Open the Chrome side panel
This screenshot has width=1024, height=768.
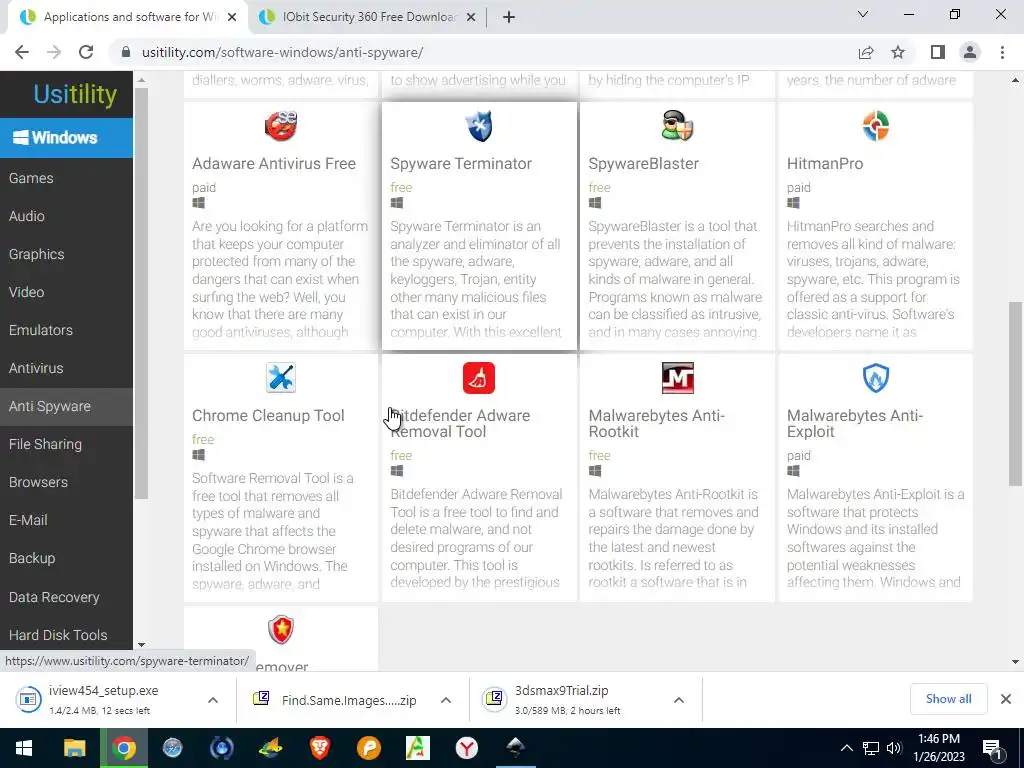tap(938, 52)
